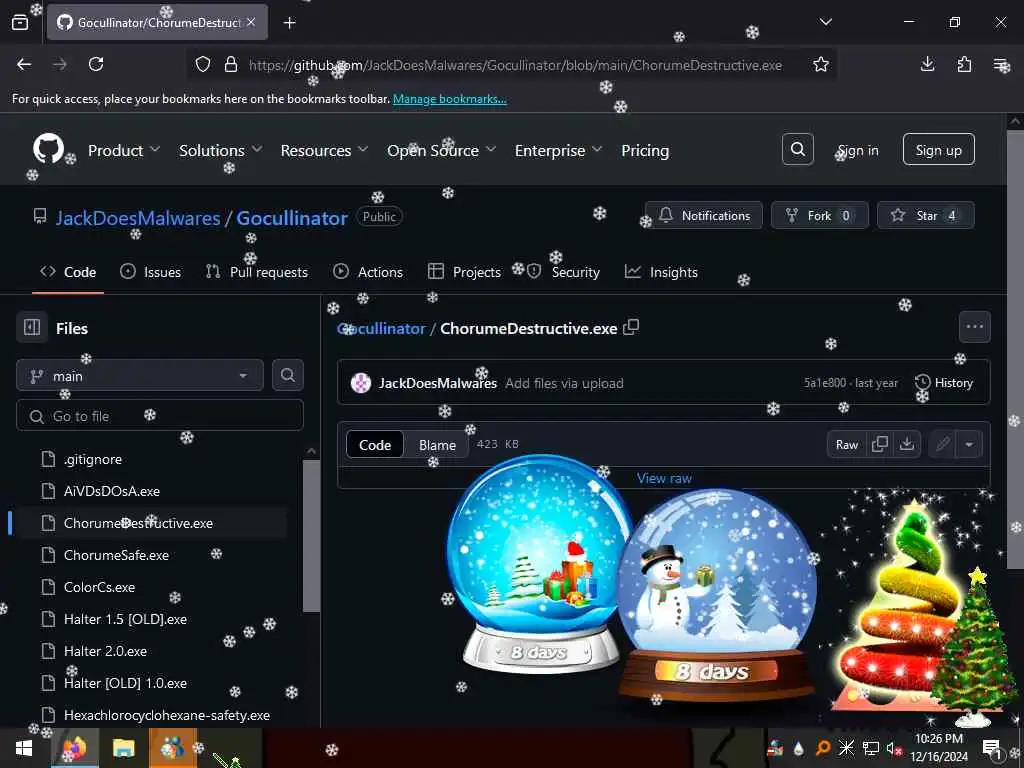The height and width of the screenshot is (768, 1024).
Task: Bookmark this page with the star icon
Action: pyautogui.click(x=821, y=64)
